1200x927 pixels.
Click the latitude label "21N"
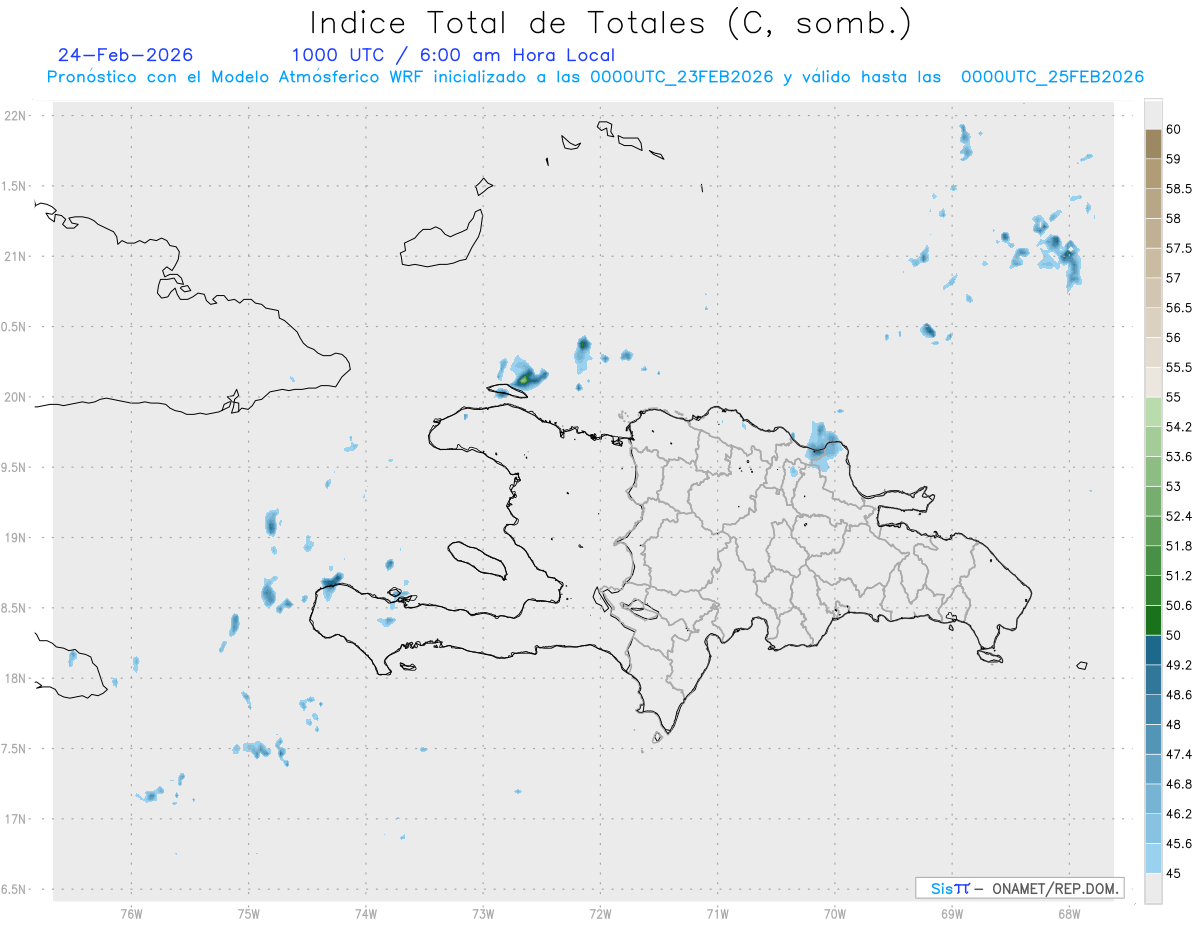[x=17, y=256]
